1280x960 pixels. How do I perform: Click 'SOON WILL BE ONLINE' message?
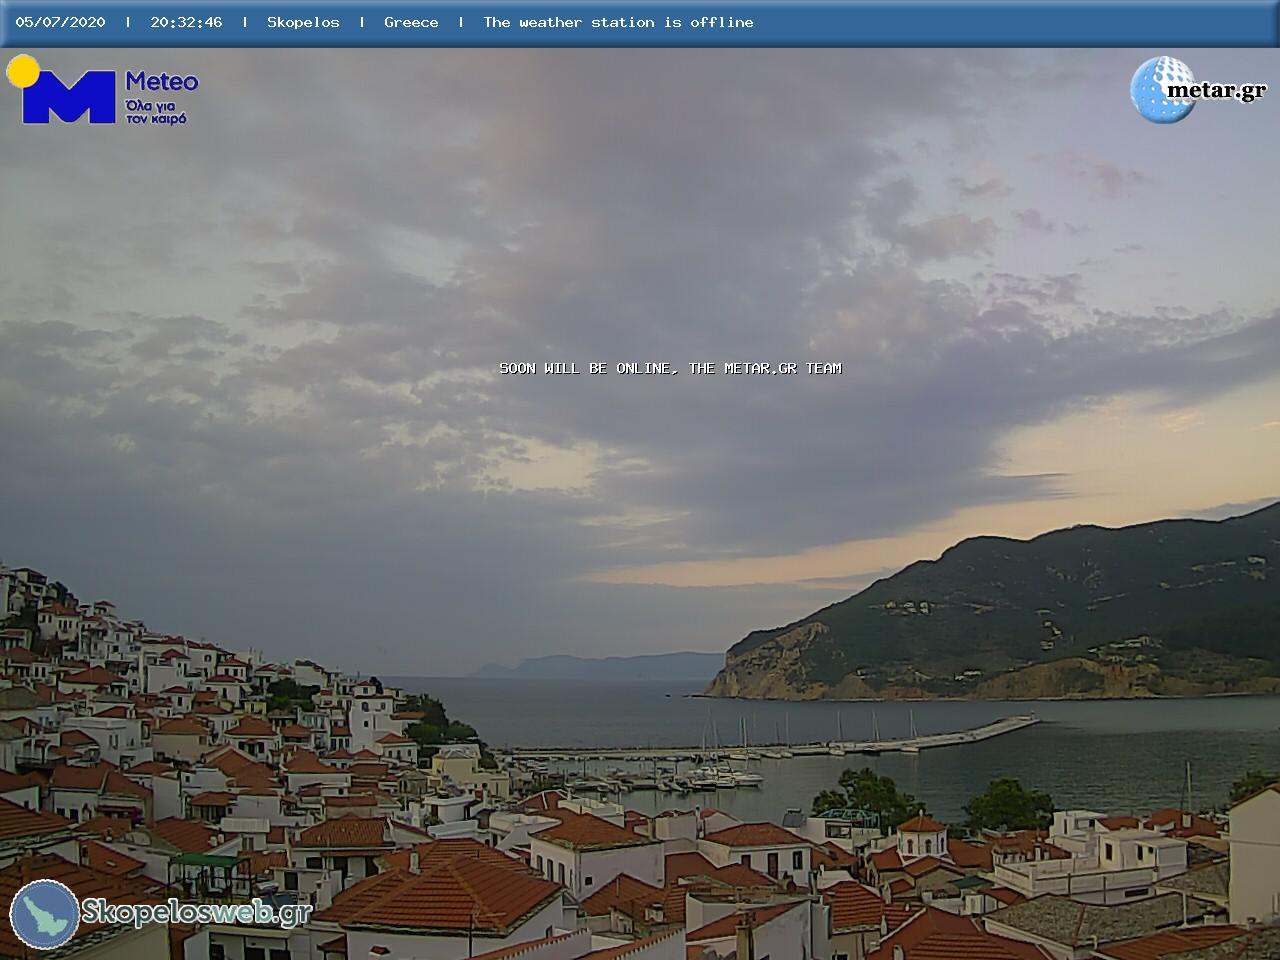[x=670, y=368]
